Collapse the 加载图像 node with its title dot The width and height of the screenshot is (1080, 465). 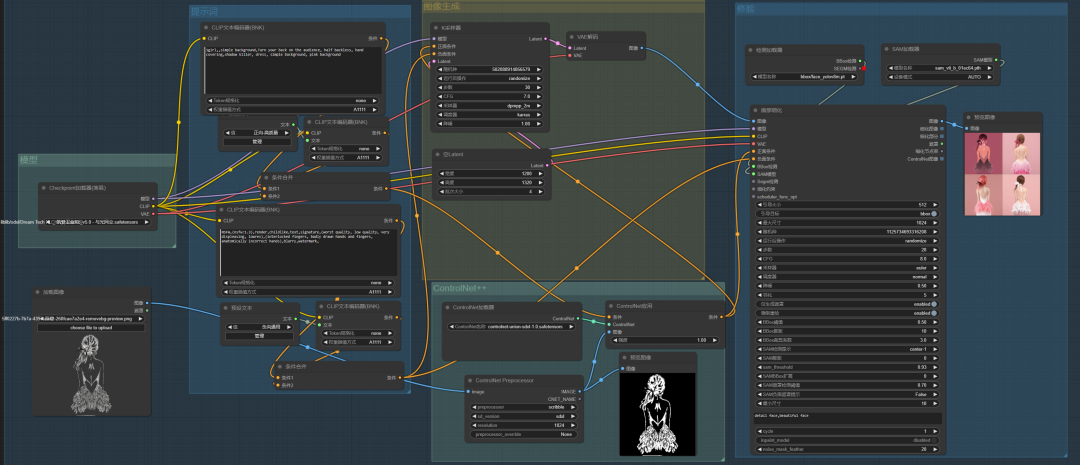tap(39, 292)
